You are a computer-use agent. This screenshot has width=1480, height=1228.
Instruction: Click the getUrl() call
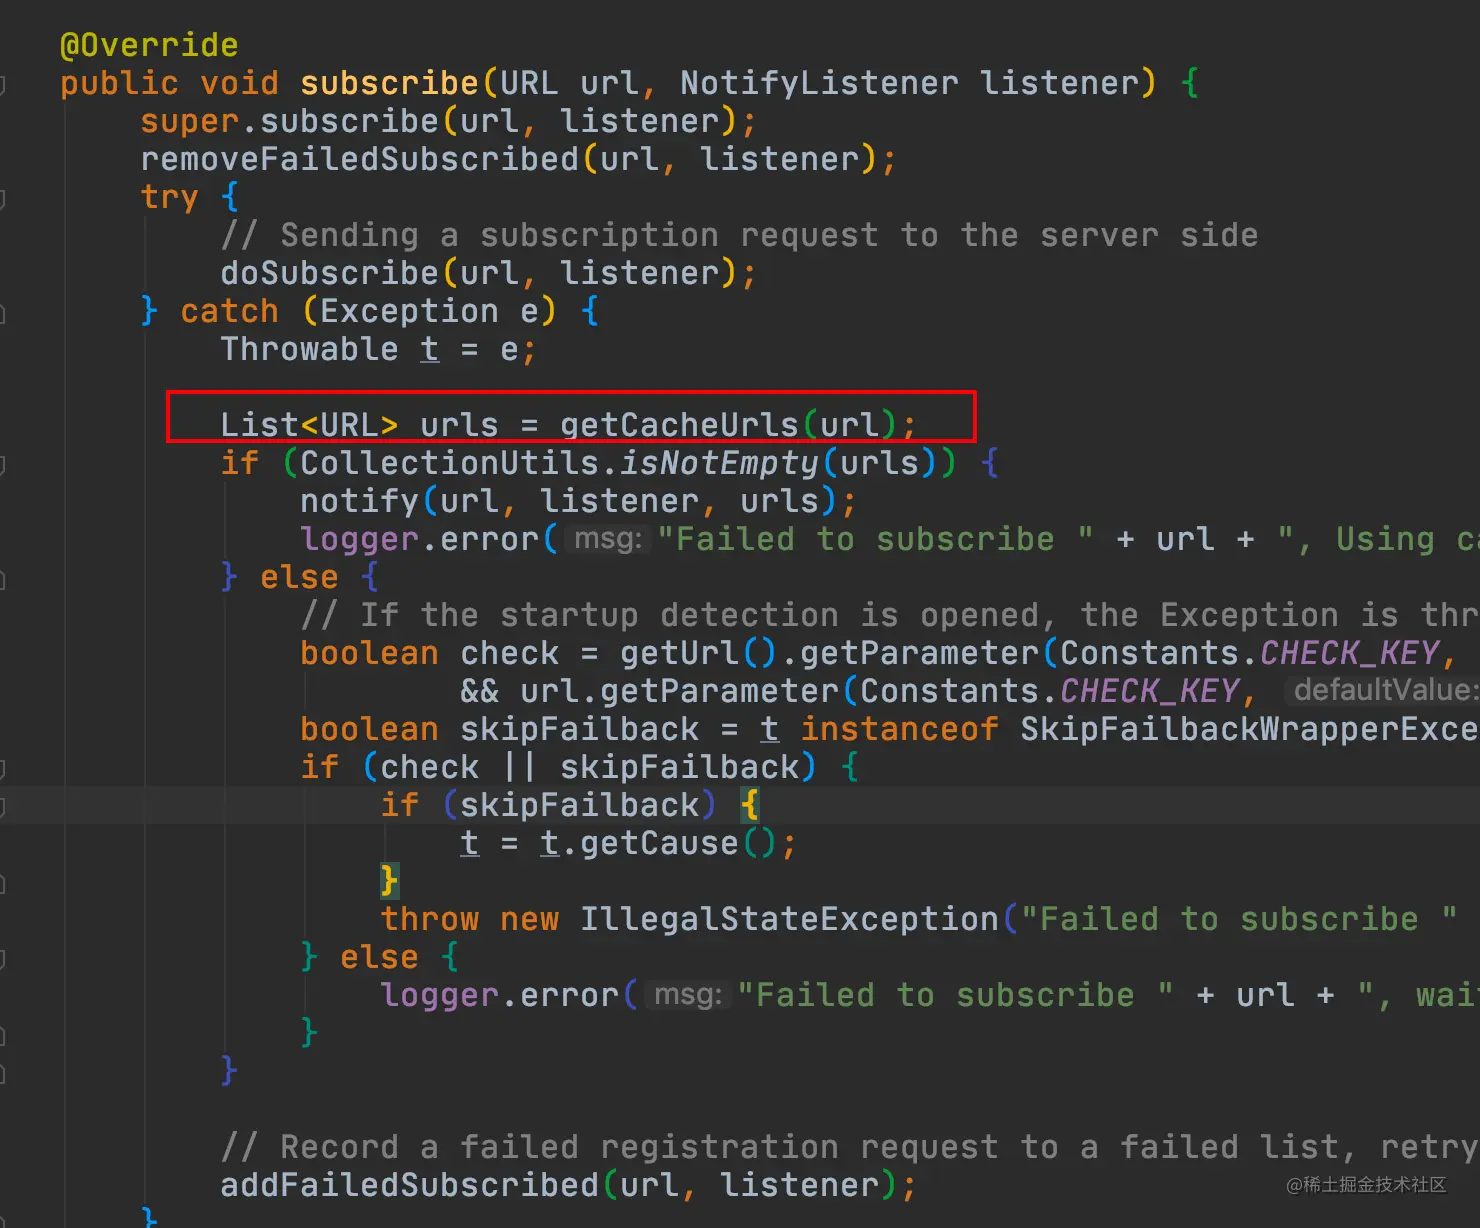[x=699, y=653]
